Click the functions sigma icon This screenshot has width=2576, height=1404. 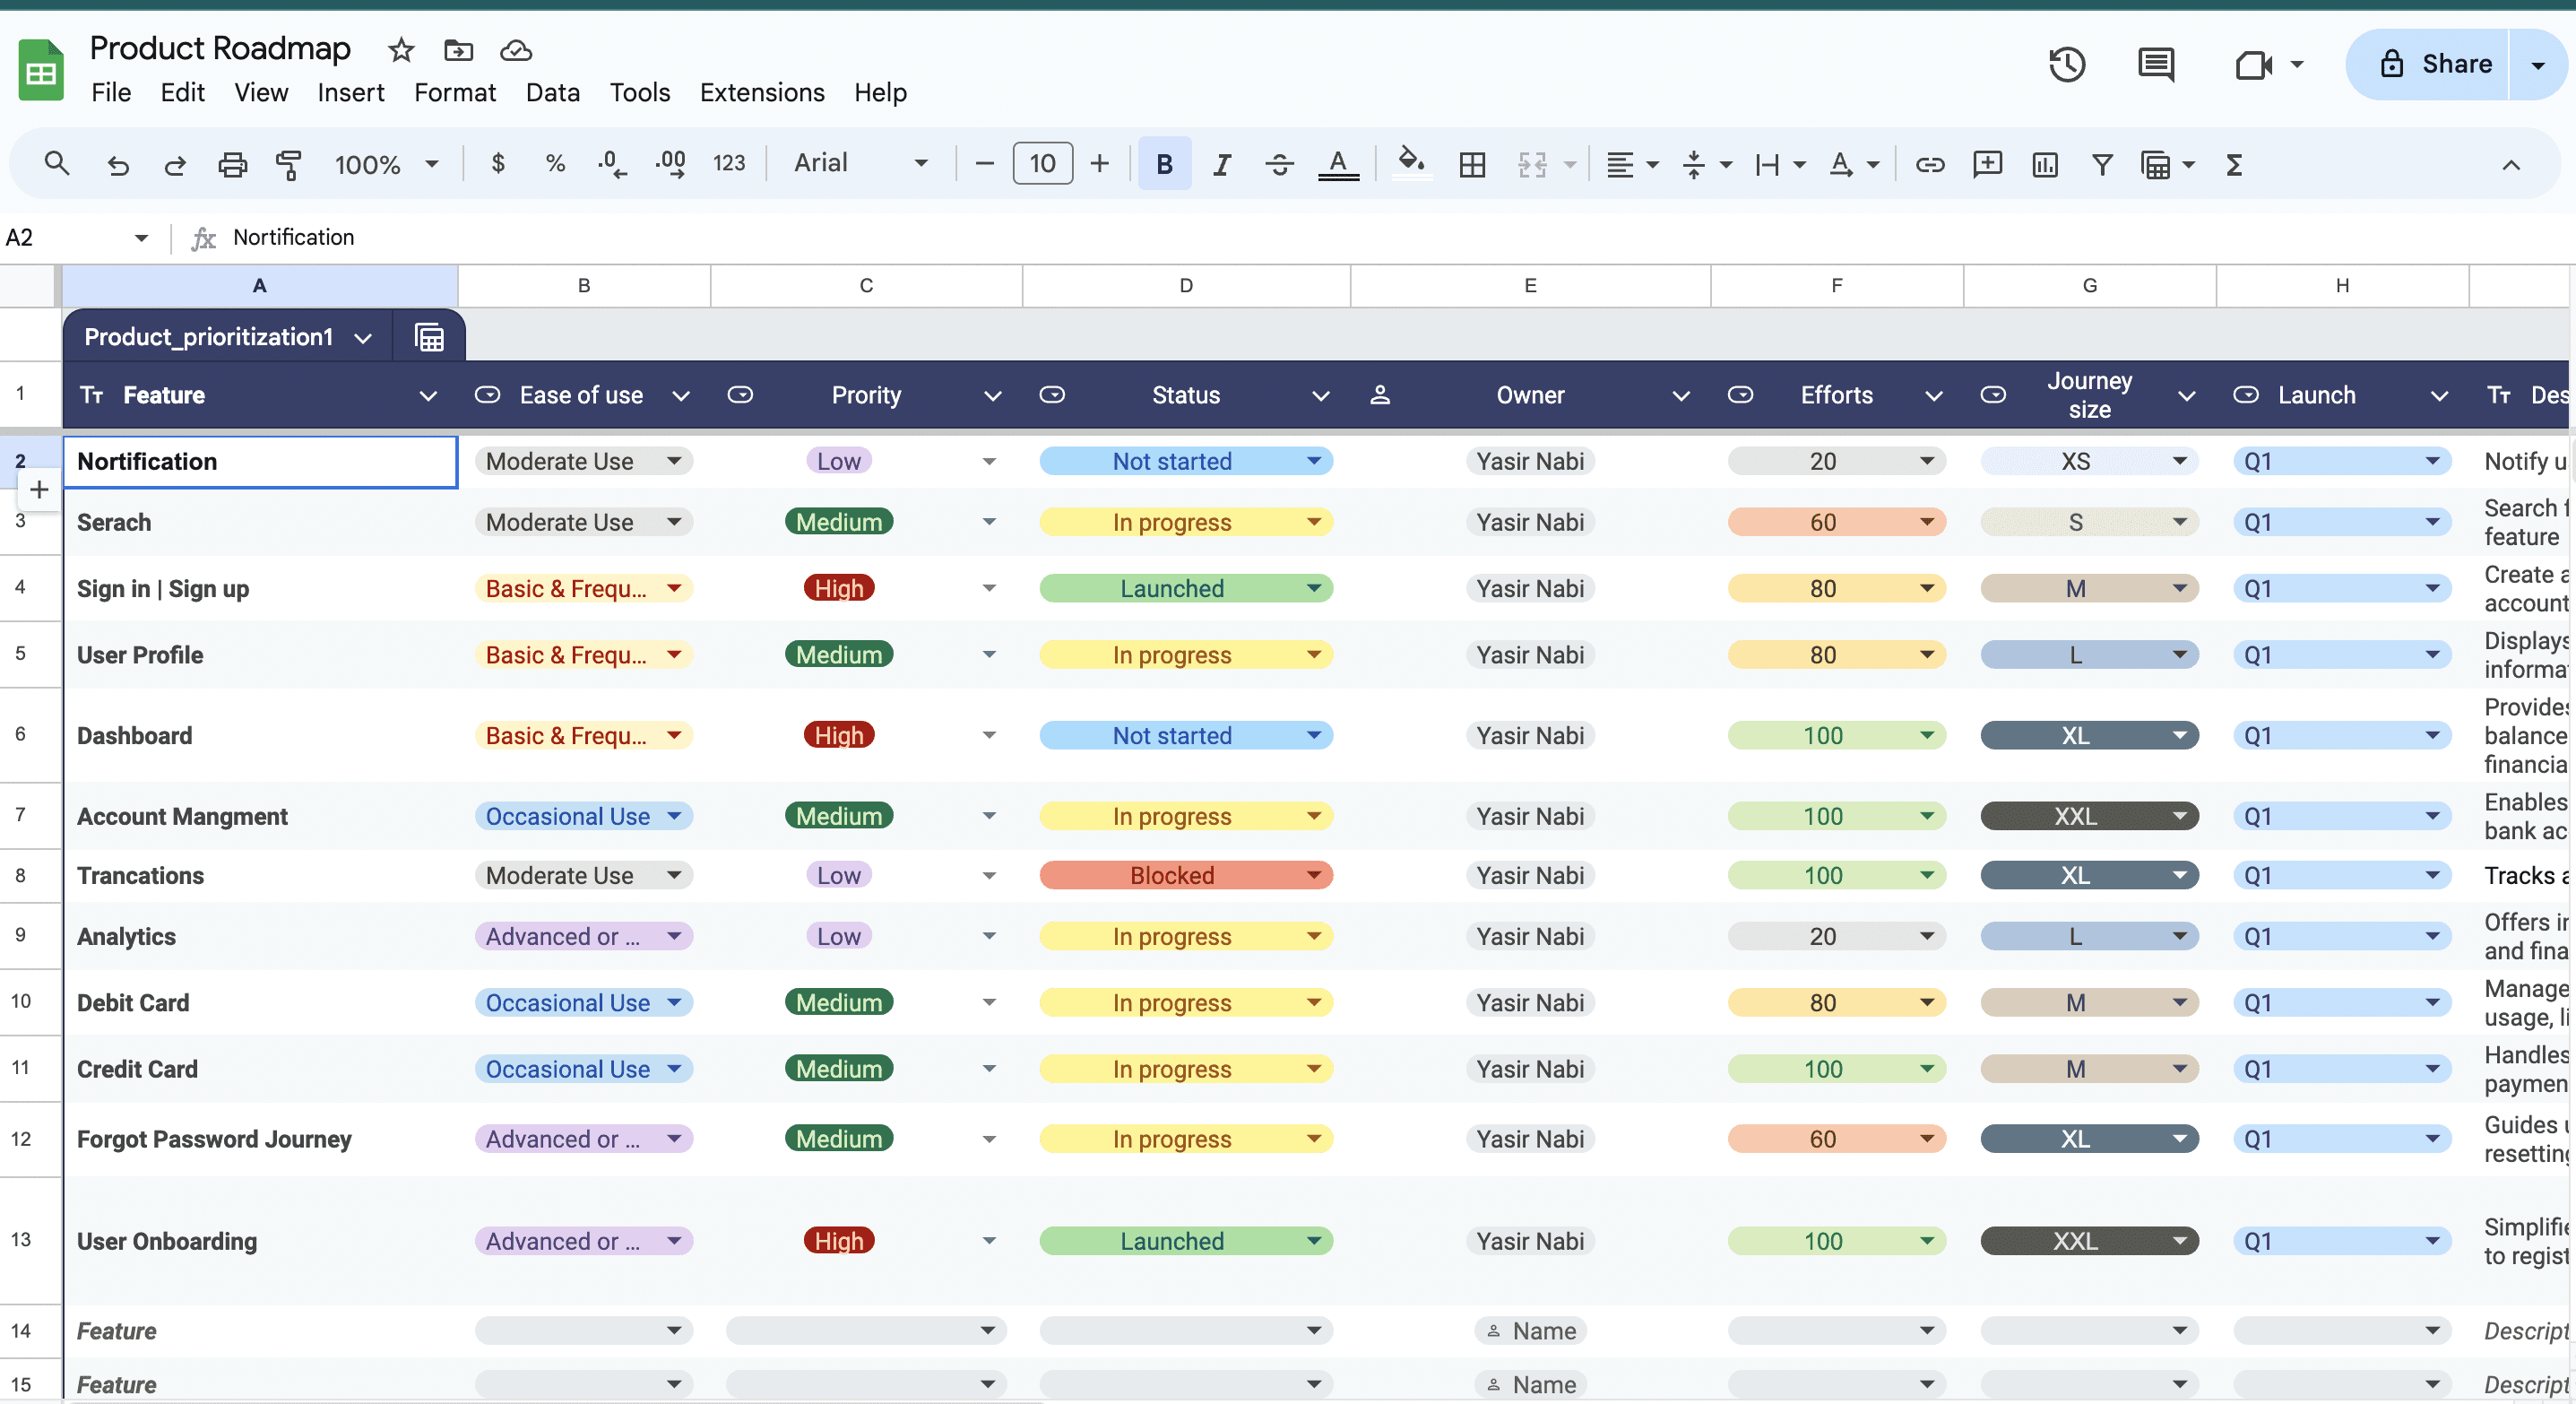pos(2234,164)
